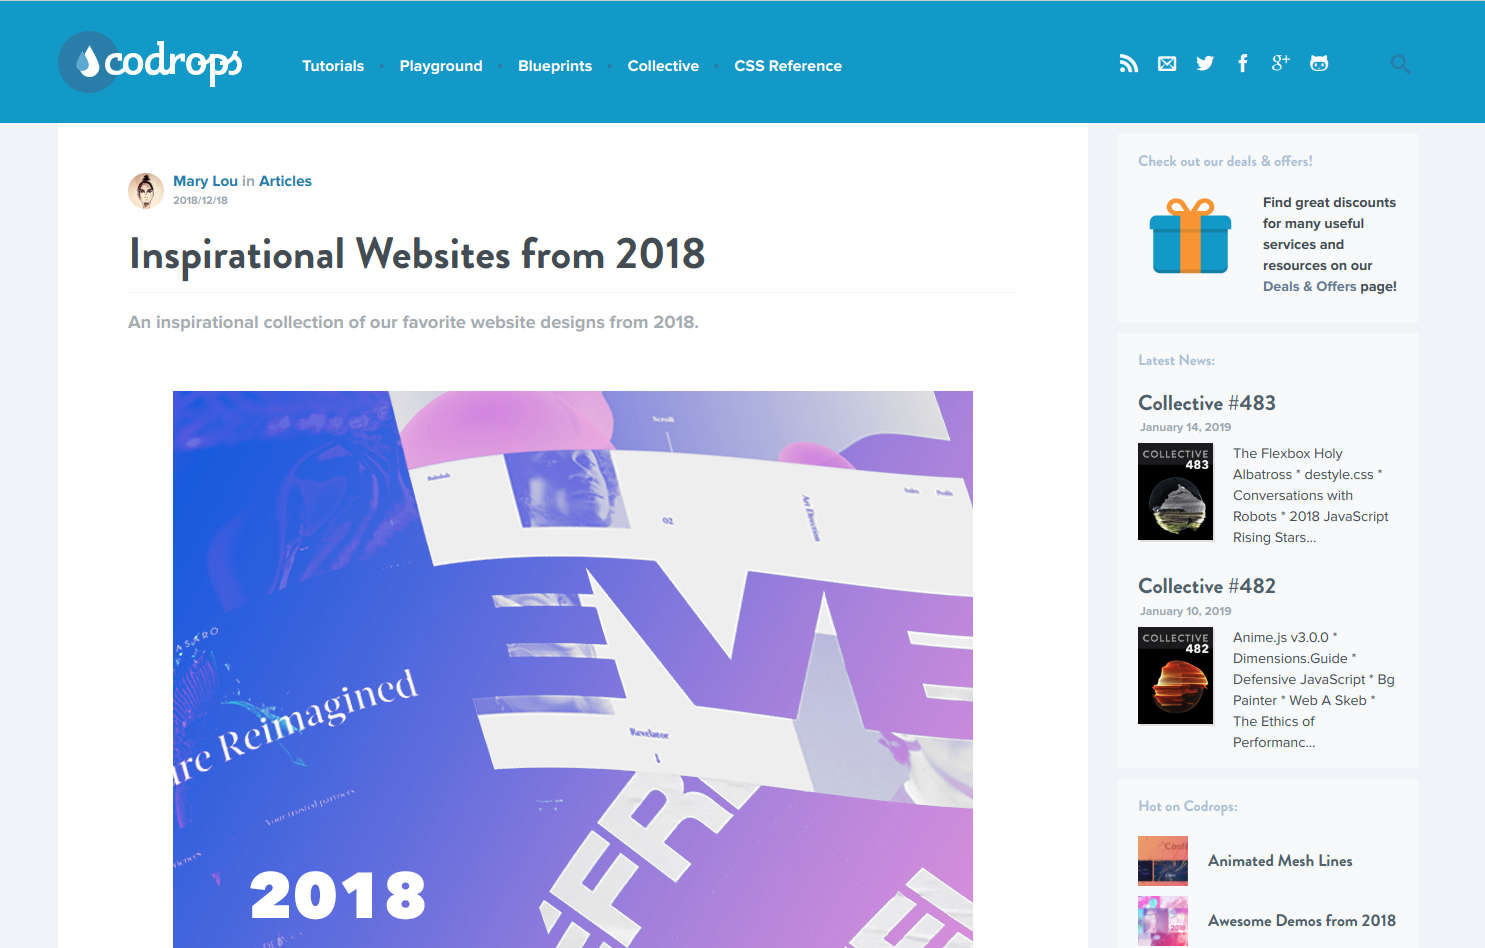Open the Tutorials menu item
Screen dimensions: 1485x948
pos(333,66)
